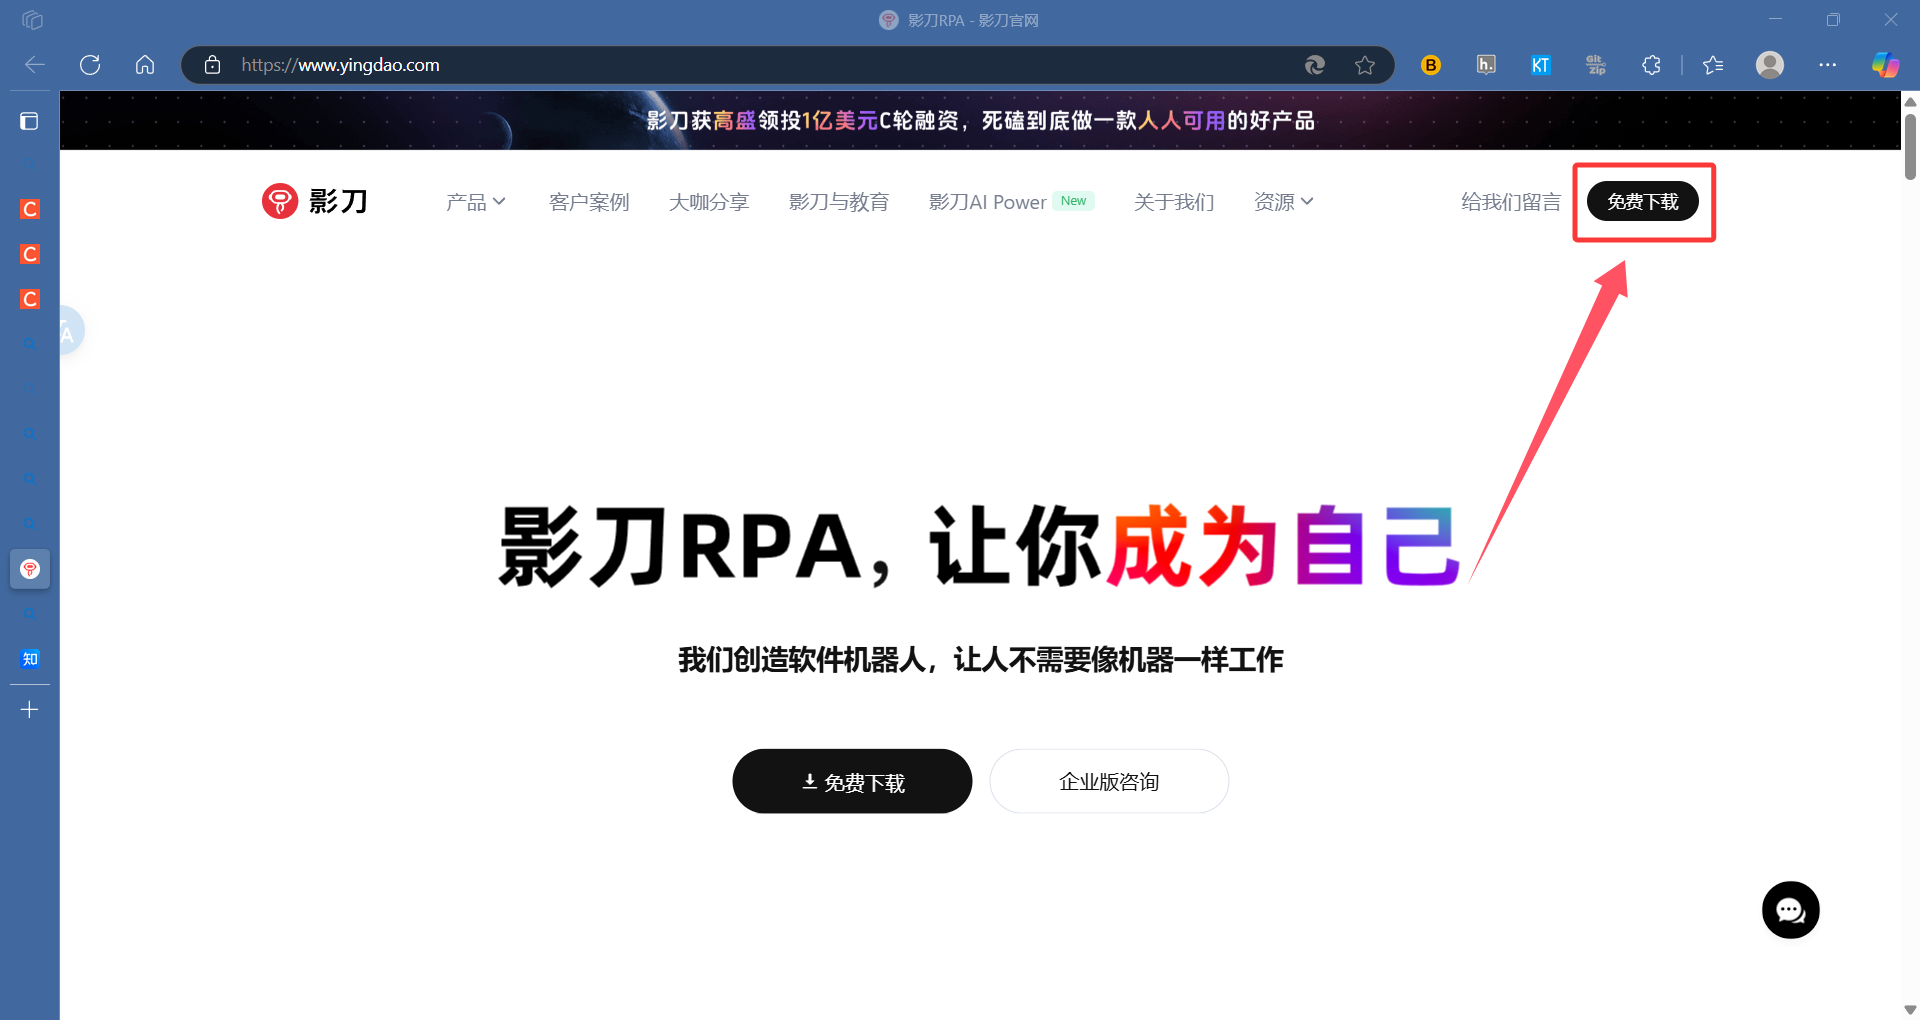Viewport: 1920px width, 1020px height.
Task: Open the h. extension icon
Action: click(1486, 65)
